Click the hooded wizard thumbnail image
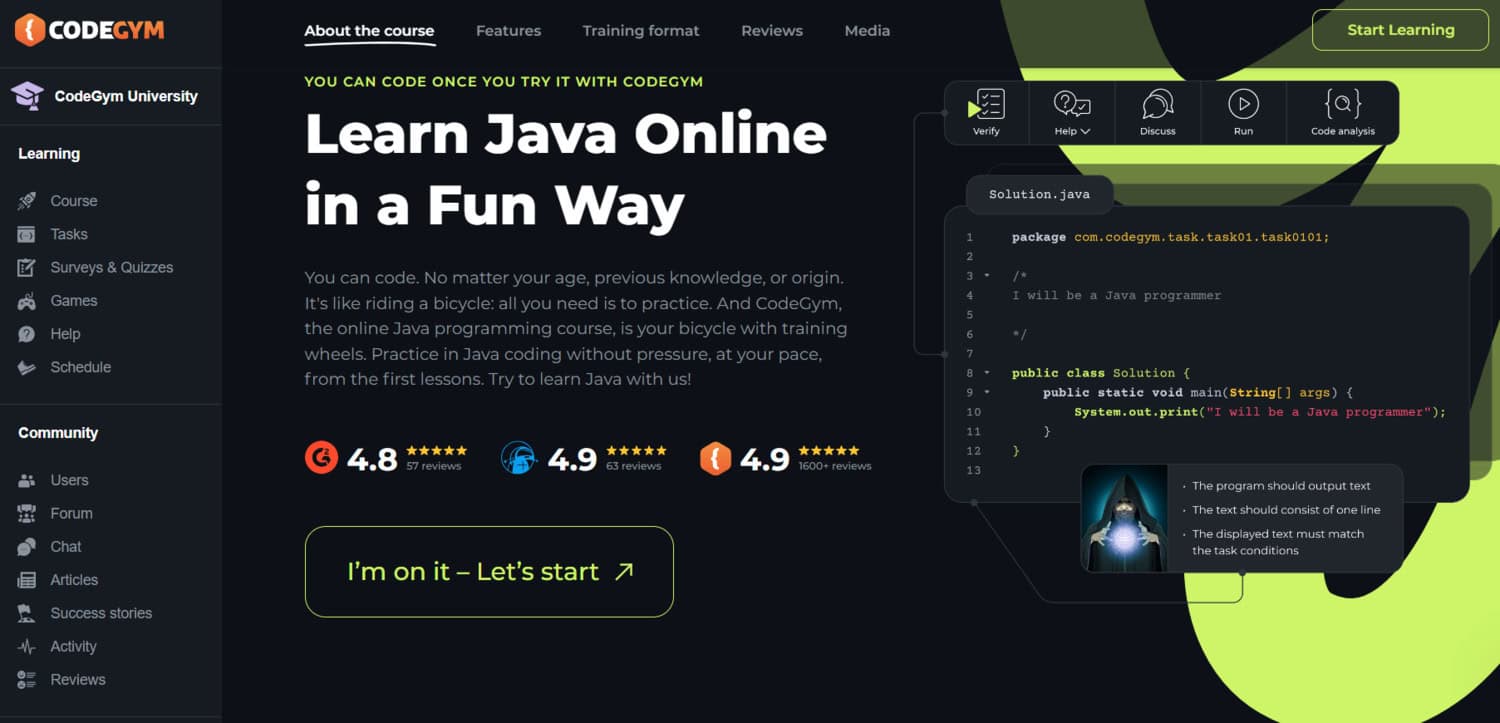Image resolution: width=1500 pixels, height=723 pixels. (x=1125, y=518)
